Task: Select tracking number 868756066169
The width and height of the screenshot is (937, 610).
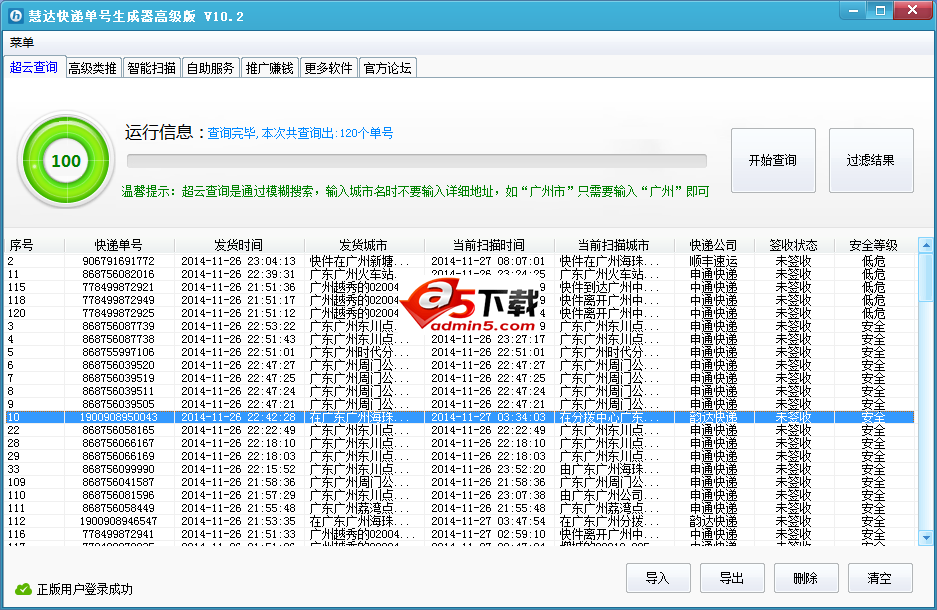Action: tap(118, 456)
